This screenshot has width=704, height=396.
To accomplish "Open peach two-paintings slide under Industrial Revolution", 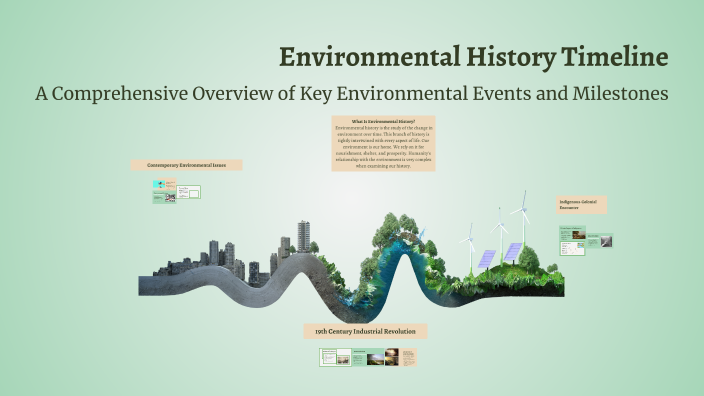I will 401,357.
